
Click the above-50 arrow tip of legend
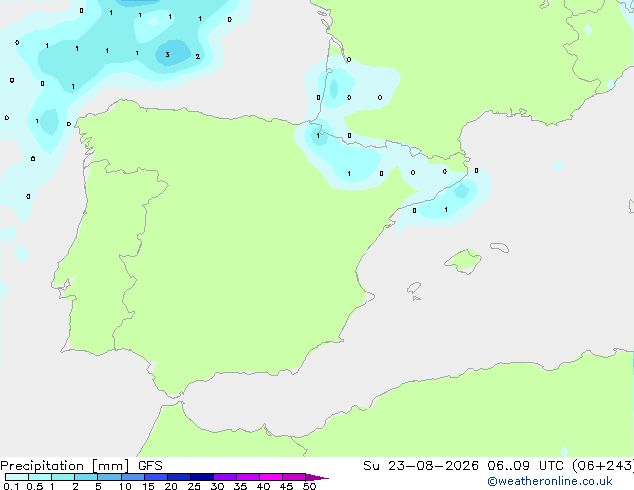pyautogui.click(x=317, y=477)
